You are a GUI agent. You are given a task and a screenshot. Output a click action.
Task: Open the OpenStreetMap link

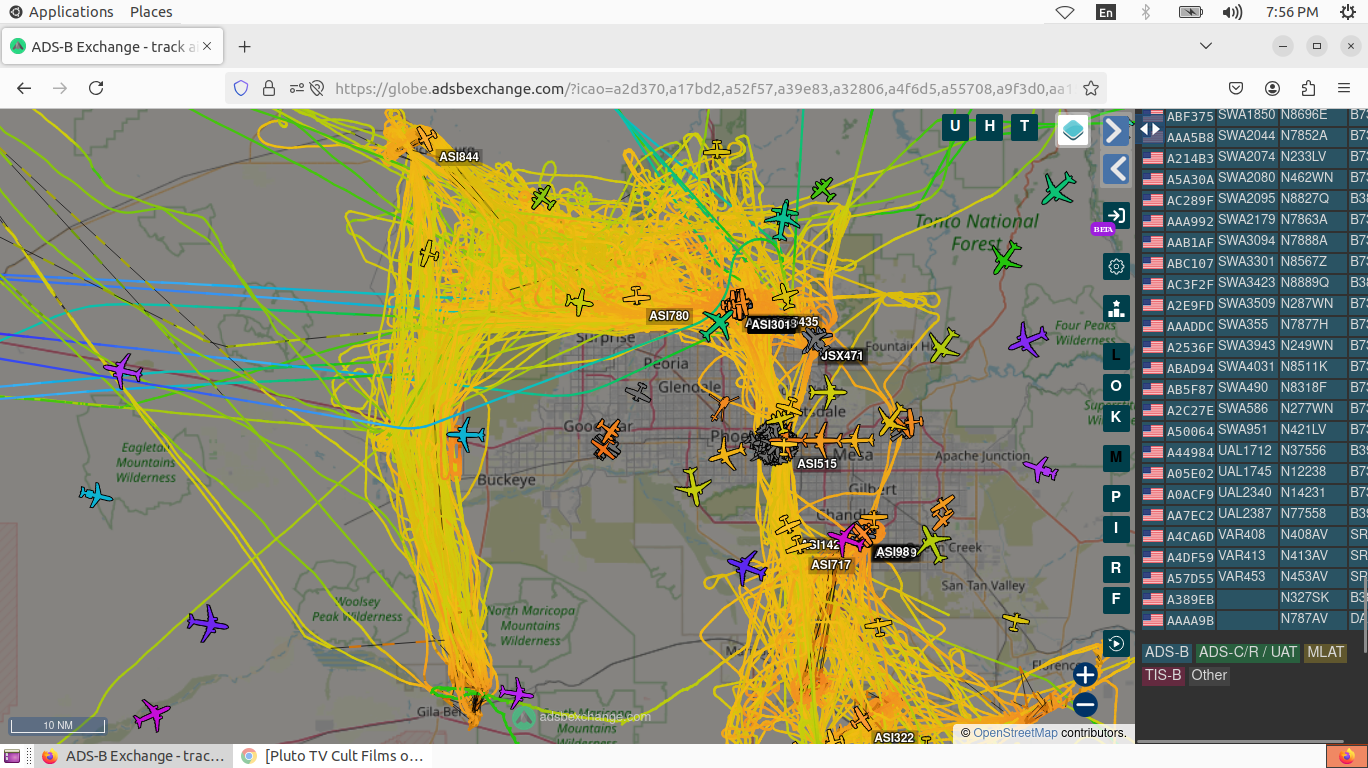tap(1015, 733)
